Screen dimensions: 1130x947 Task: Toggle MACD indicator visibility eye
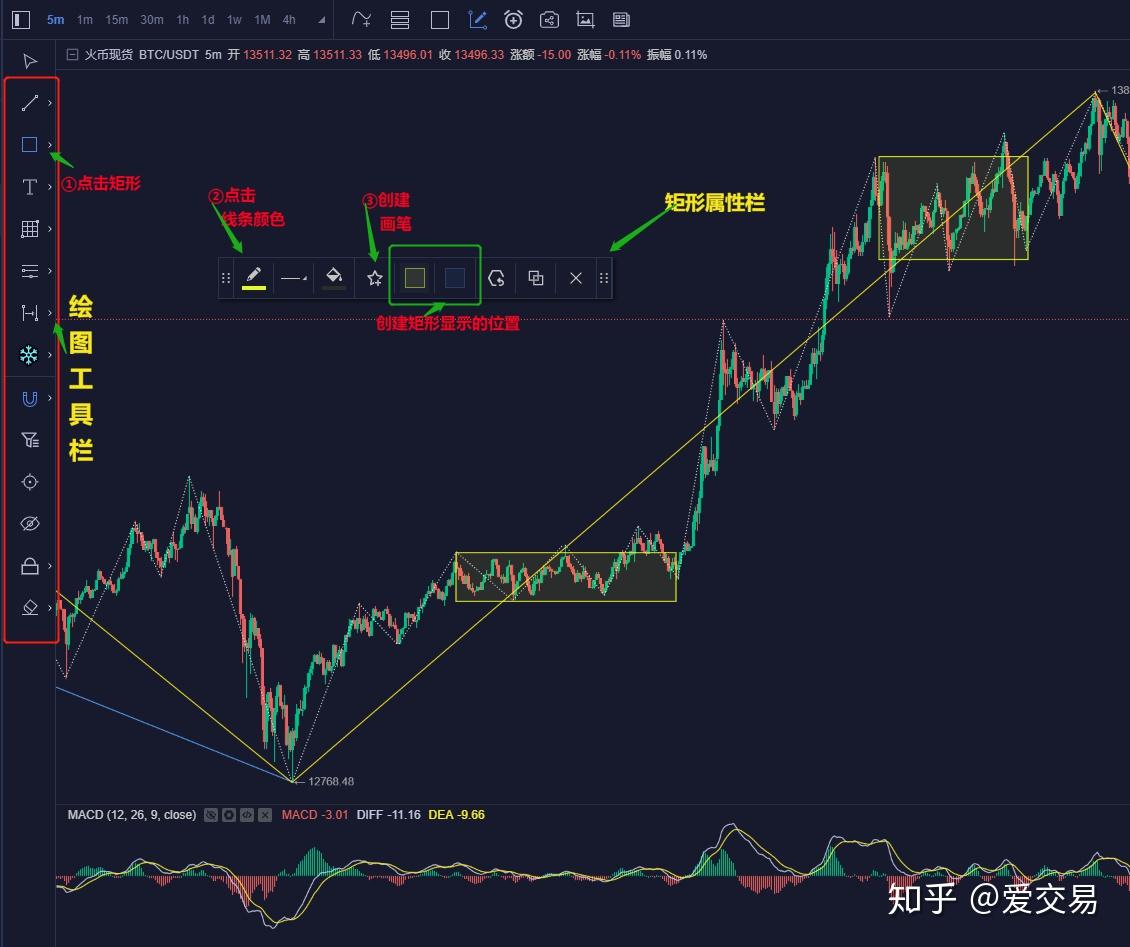pos(210,815)
